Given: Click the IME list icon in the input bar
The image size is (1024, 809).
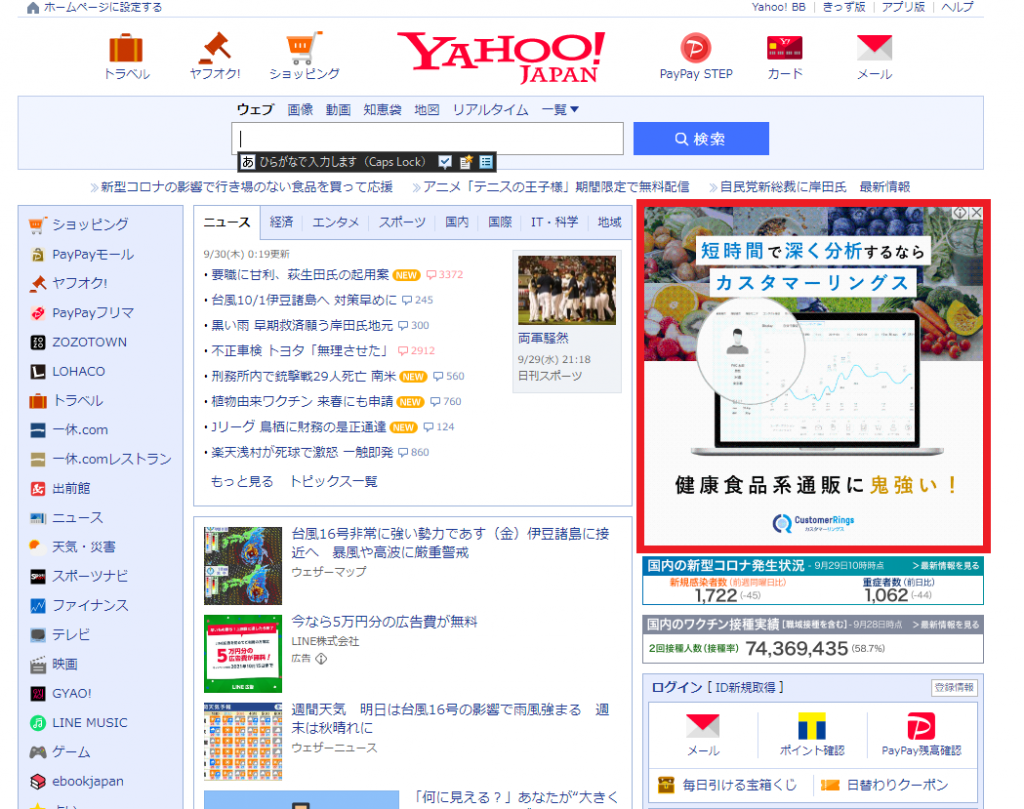Looking at the screenshot, I should click(486, 162).
